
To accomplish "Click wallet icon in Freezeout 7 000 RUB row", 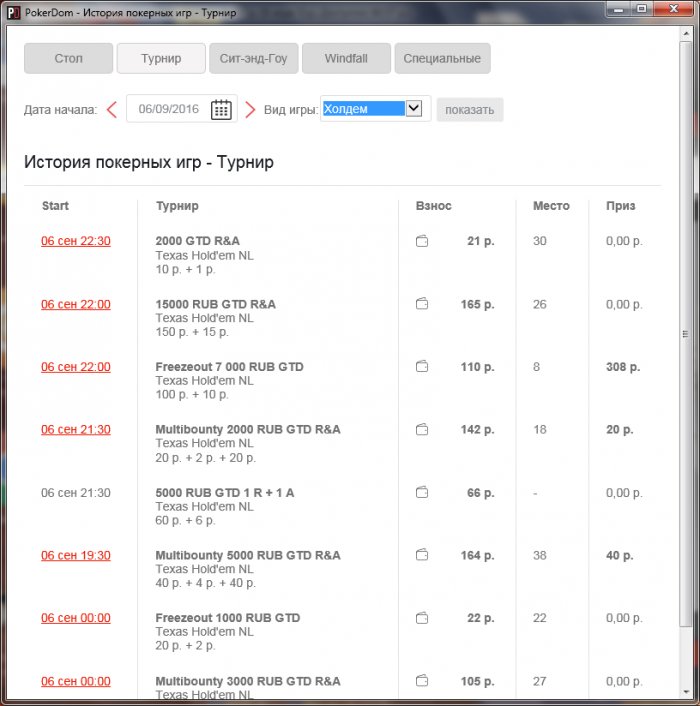I will point(422,367).
